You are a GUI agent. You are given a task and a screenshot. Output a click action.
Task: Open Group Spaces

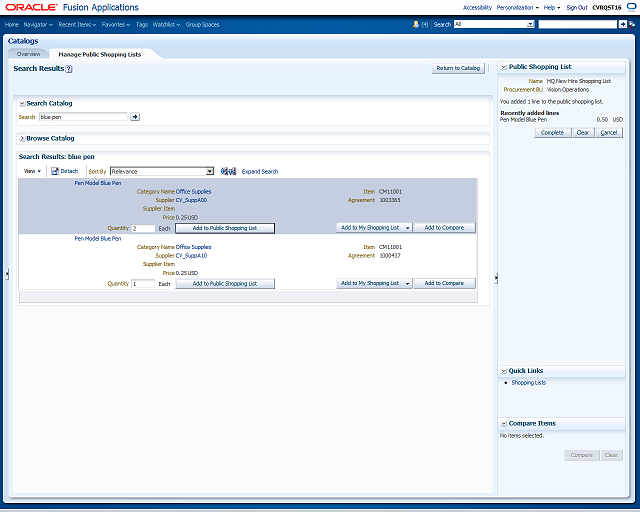pos(202,24)
